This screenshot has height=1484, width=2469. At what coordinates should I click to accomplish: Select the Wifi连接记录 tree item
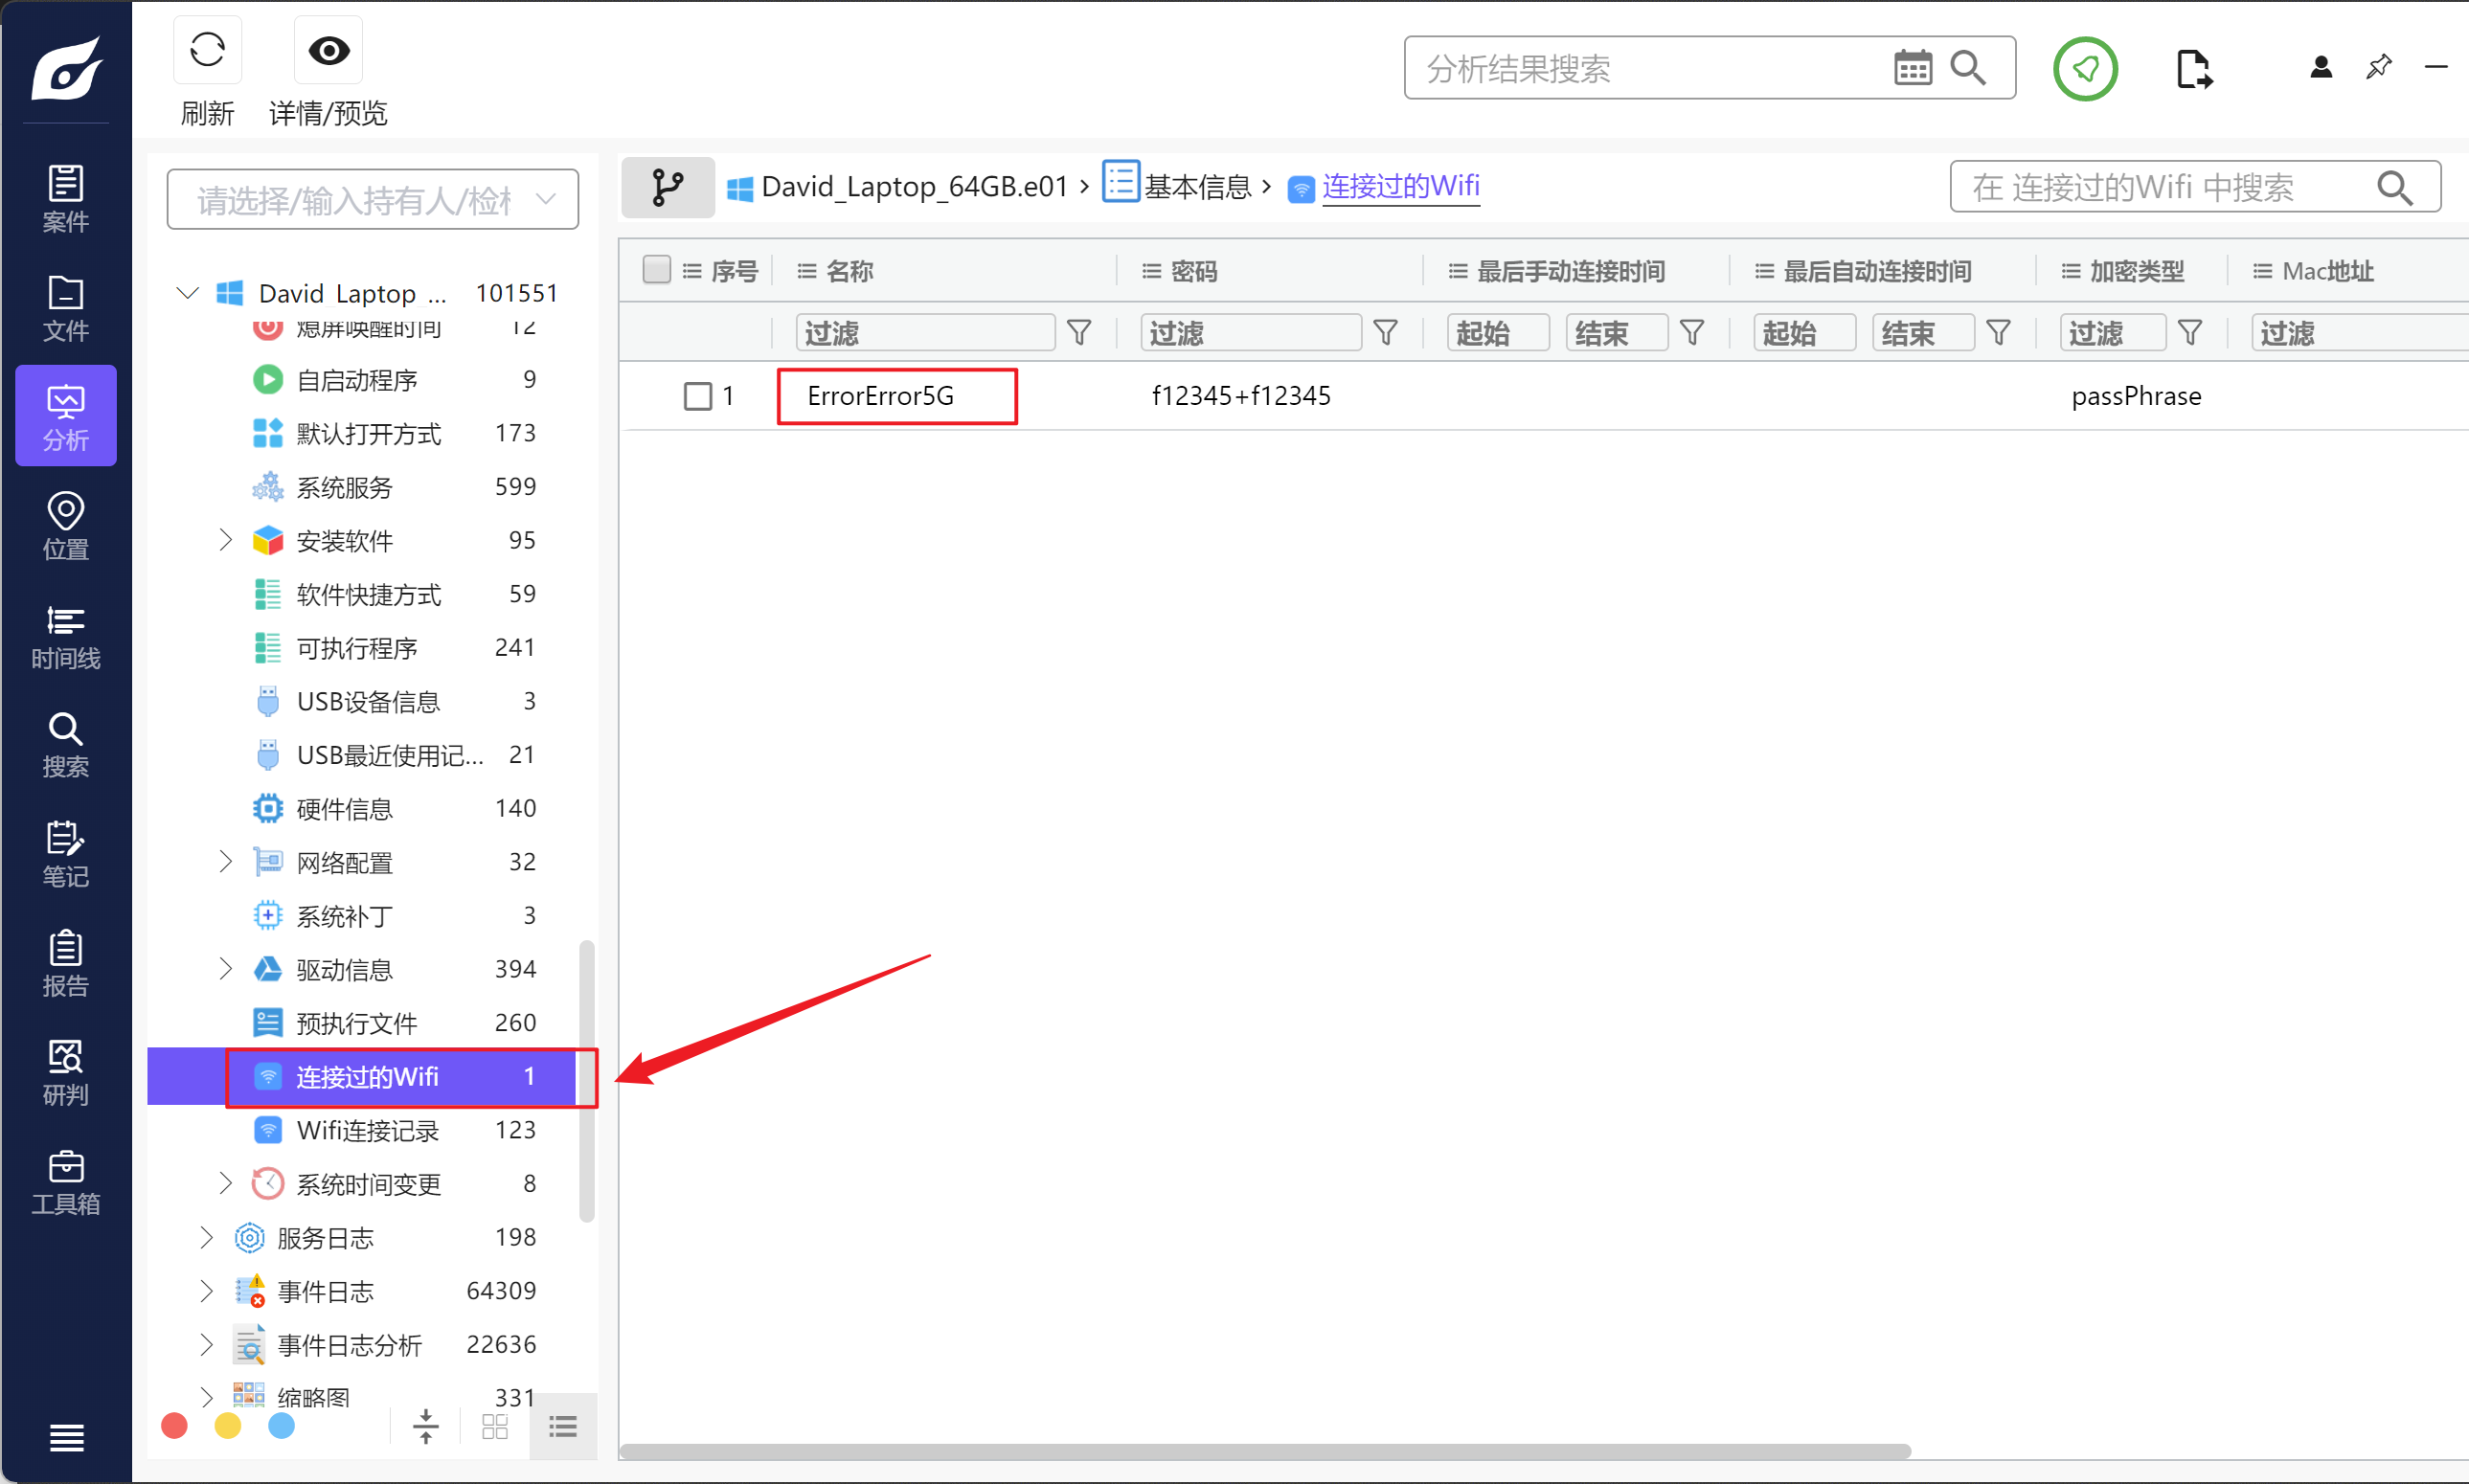point(367,1130)
